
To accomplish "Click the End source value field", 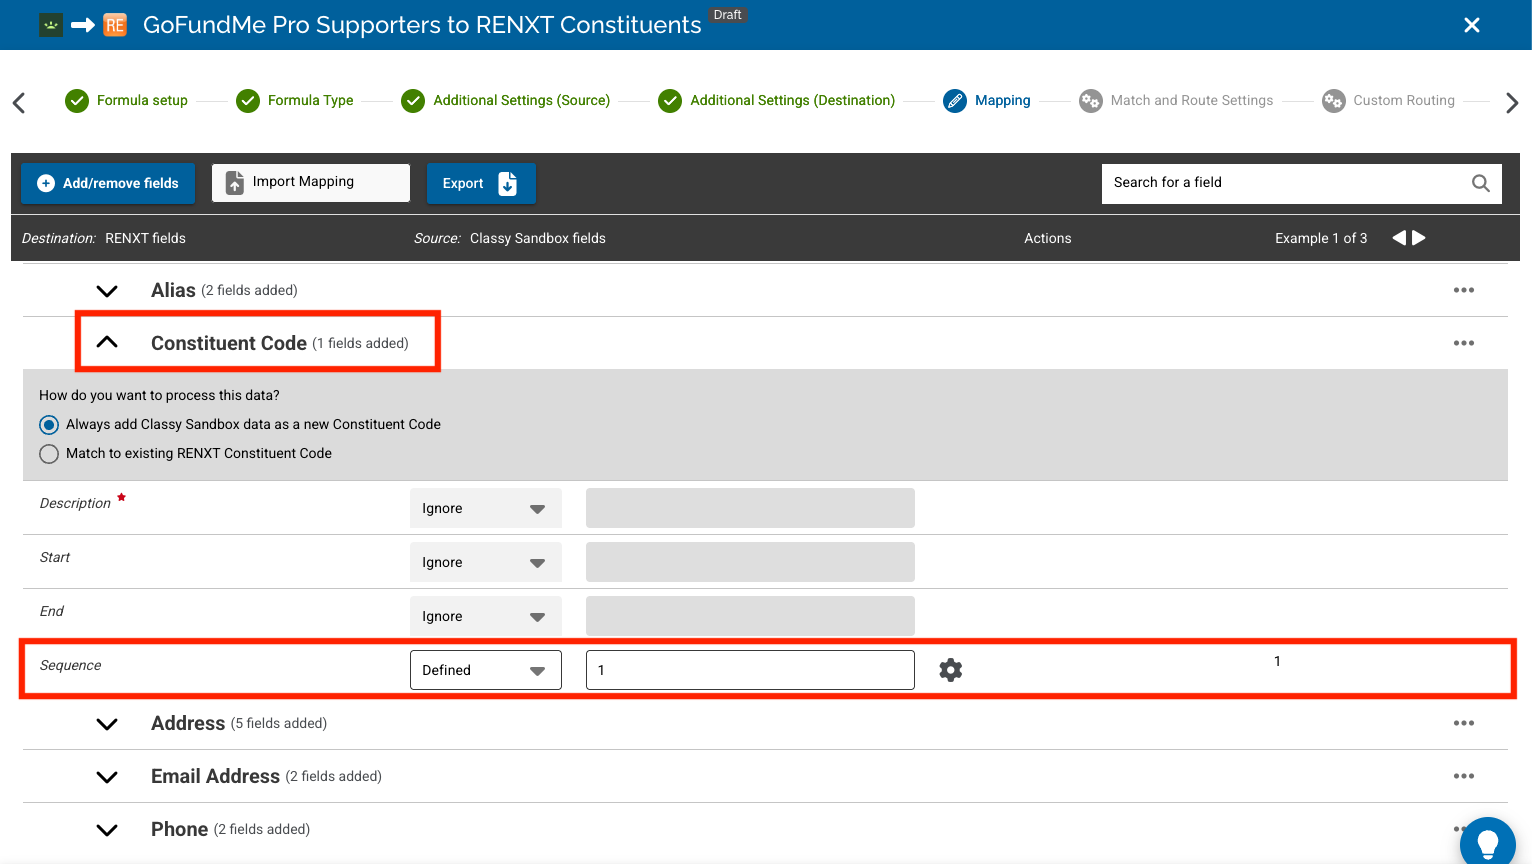I will [750, 616].
